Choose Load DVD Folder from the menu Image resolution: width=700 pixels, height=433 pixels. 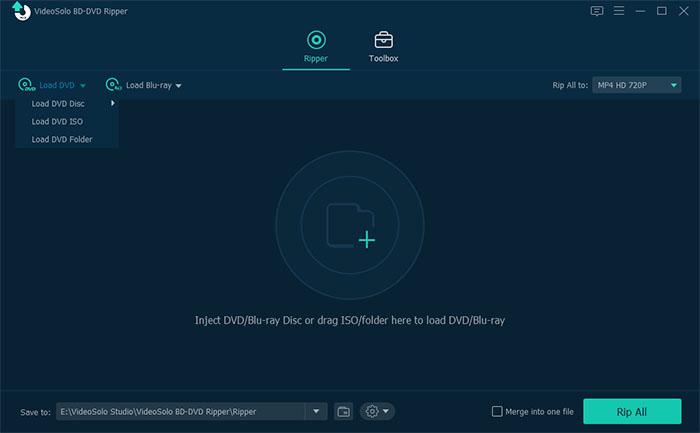pos(62,139)
